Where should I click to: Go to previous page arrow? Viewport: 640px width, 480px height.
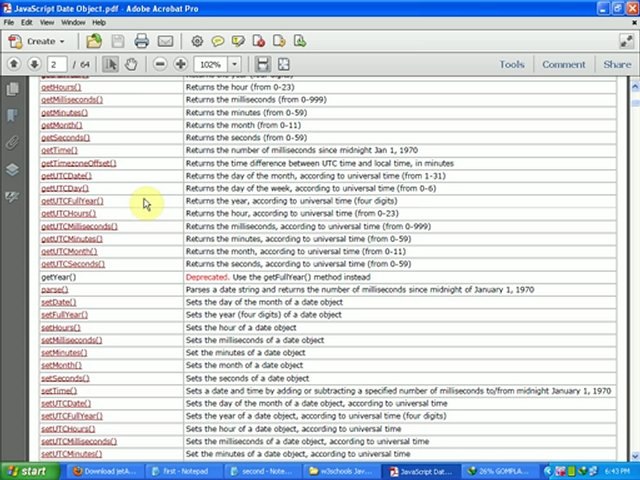(14, 64)
